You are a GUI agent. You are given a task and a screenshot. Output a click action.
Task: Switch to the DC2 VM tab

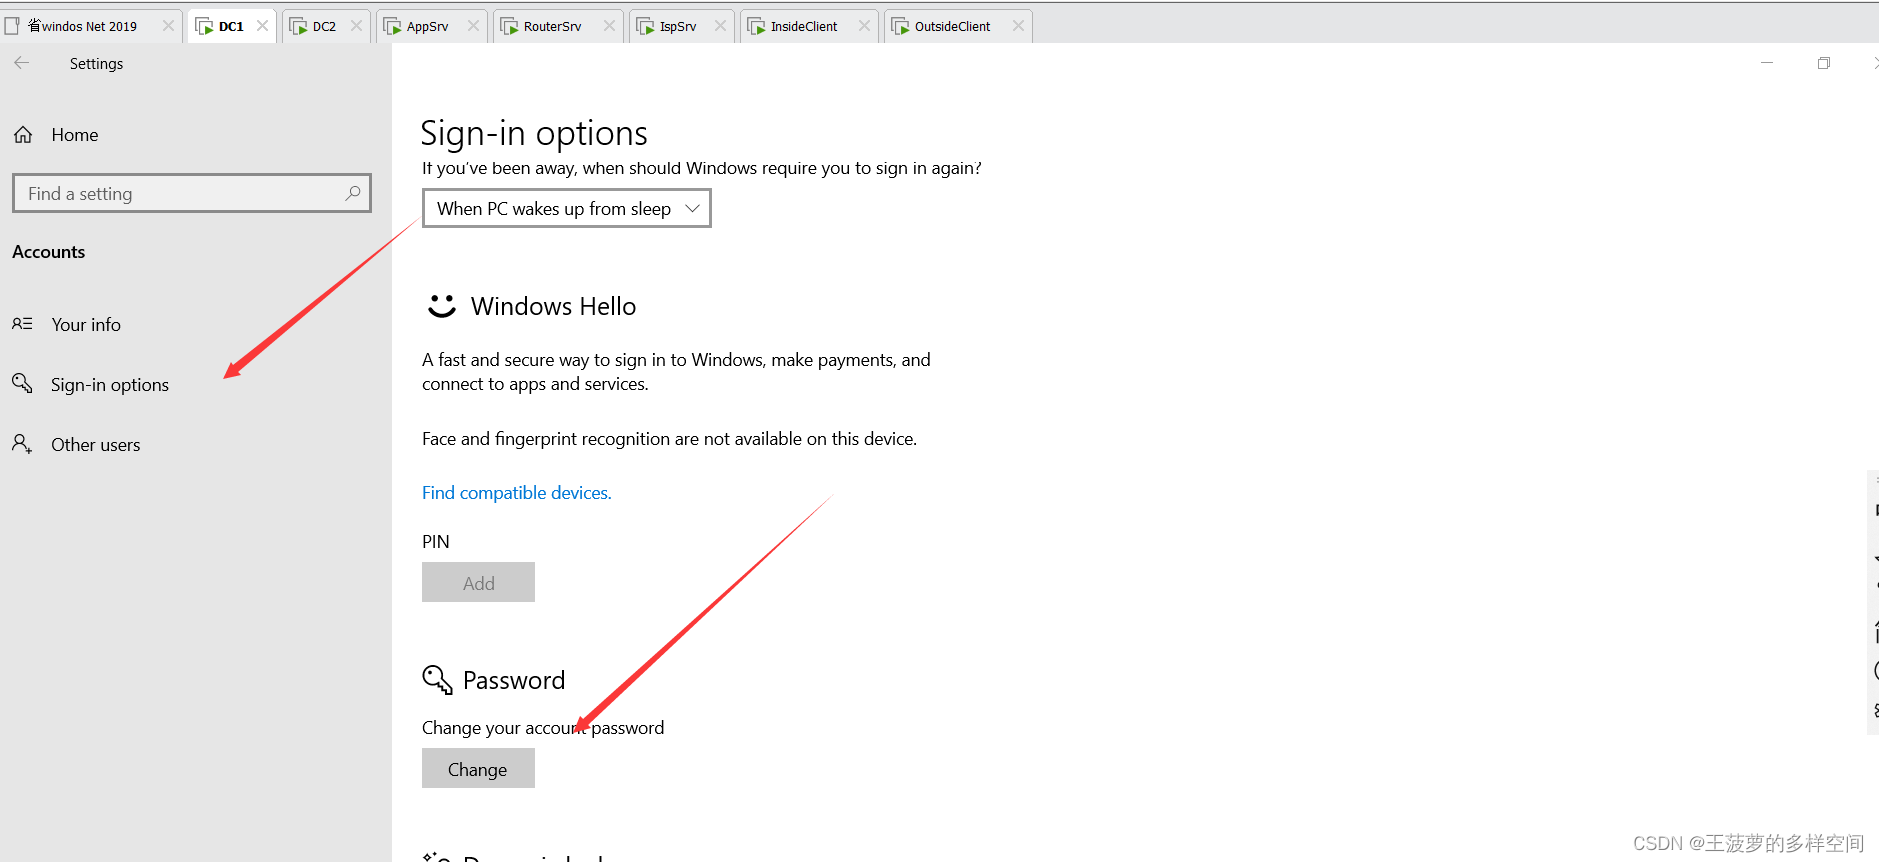[x=325, y=26]
